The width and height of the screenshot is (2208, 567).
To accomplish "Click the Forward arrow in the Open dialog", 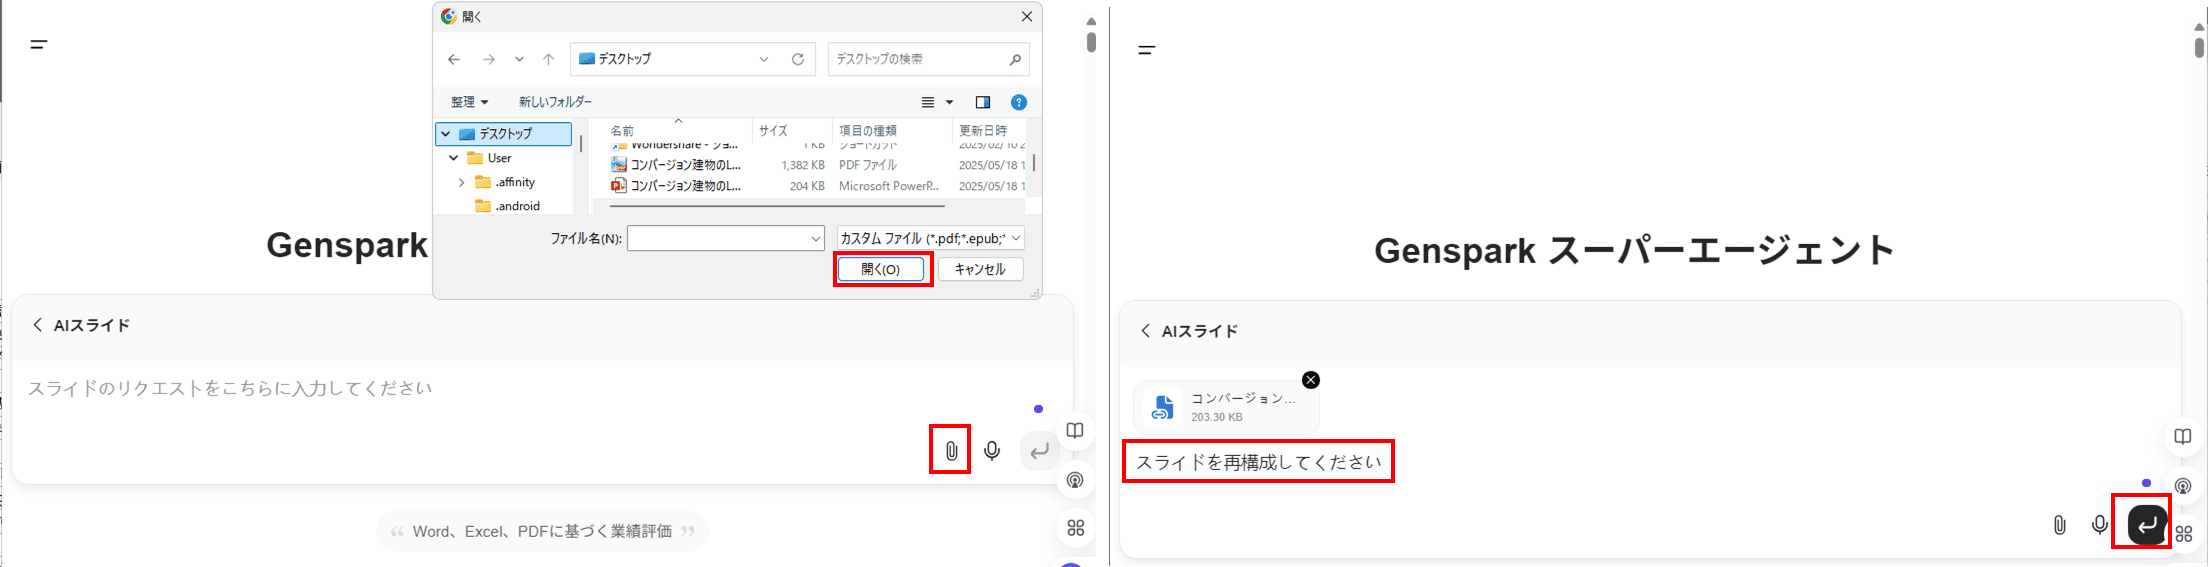I will click(x=489, y=59).
